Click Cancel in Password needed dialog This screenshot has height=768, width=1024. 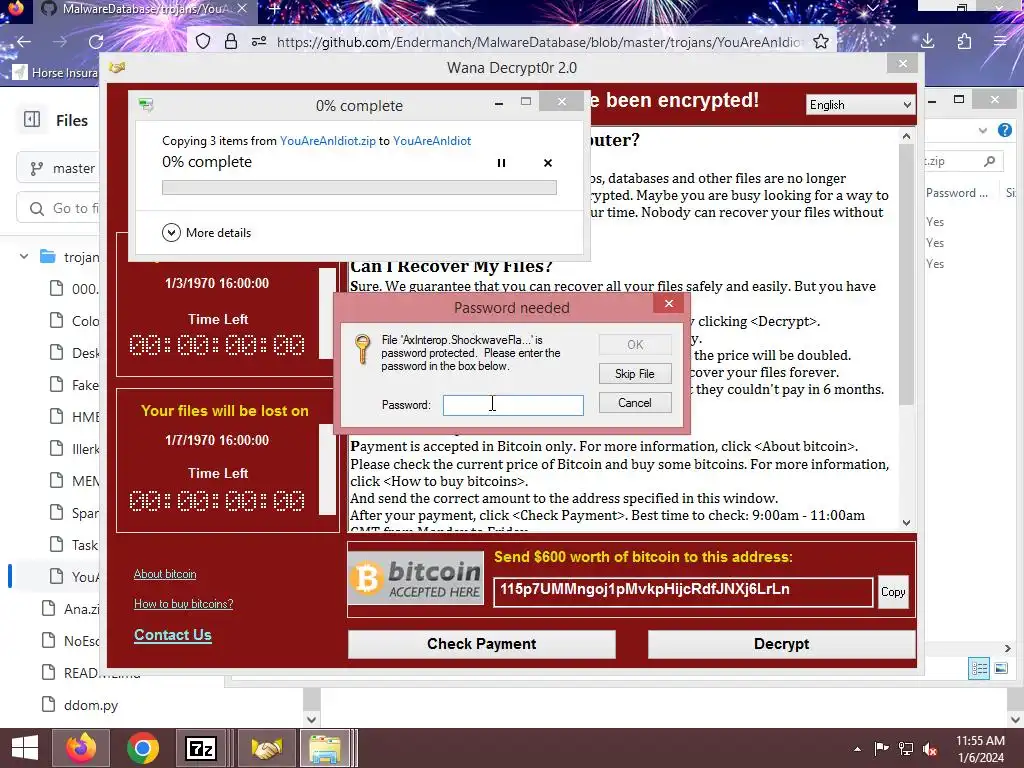[x=635, y=403]
